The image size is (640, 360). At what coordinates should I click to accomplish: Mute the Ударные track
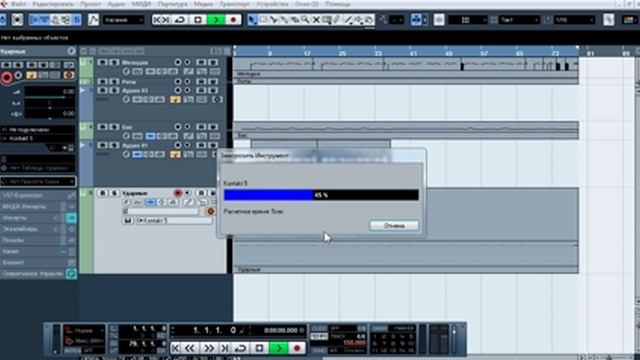102,193
